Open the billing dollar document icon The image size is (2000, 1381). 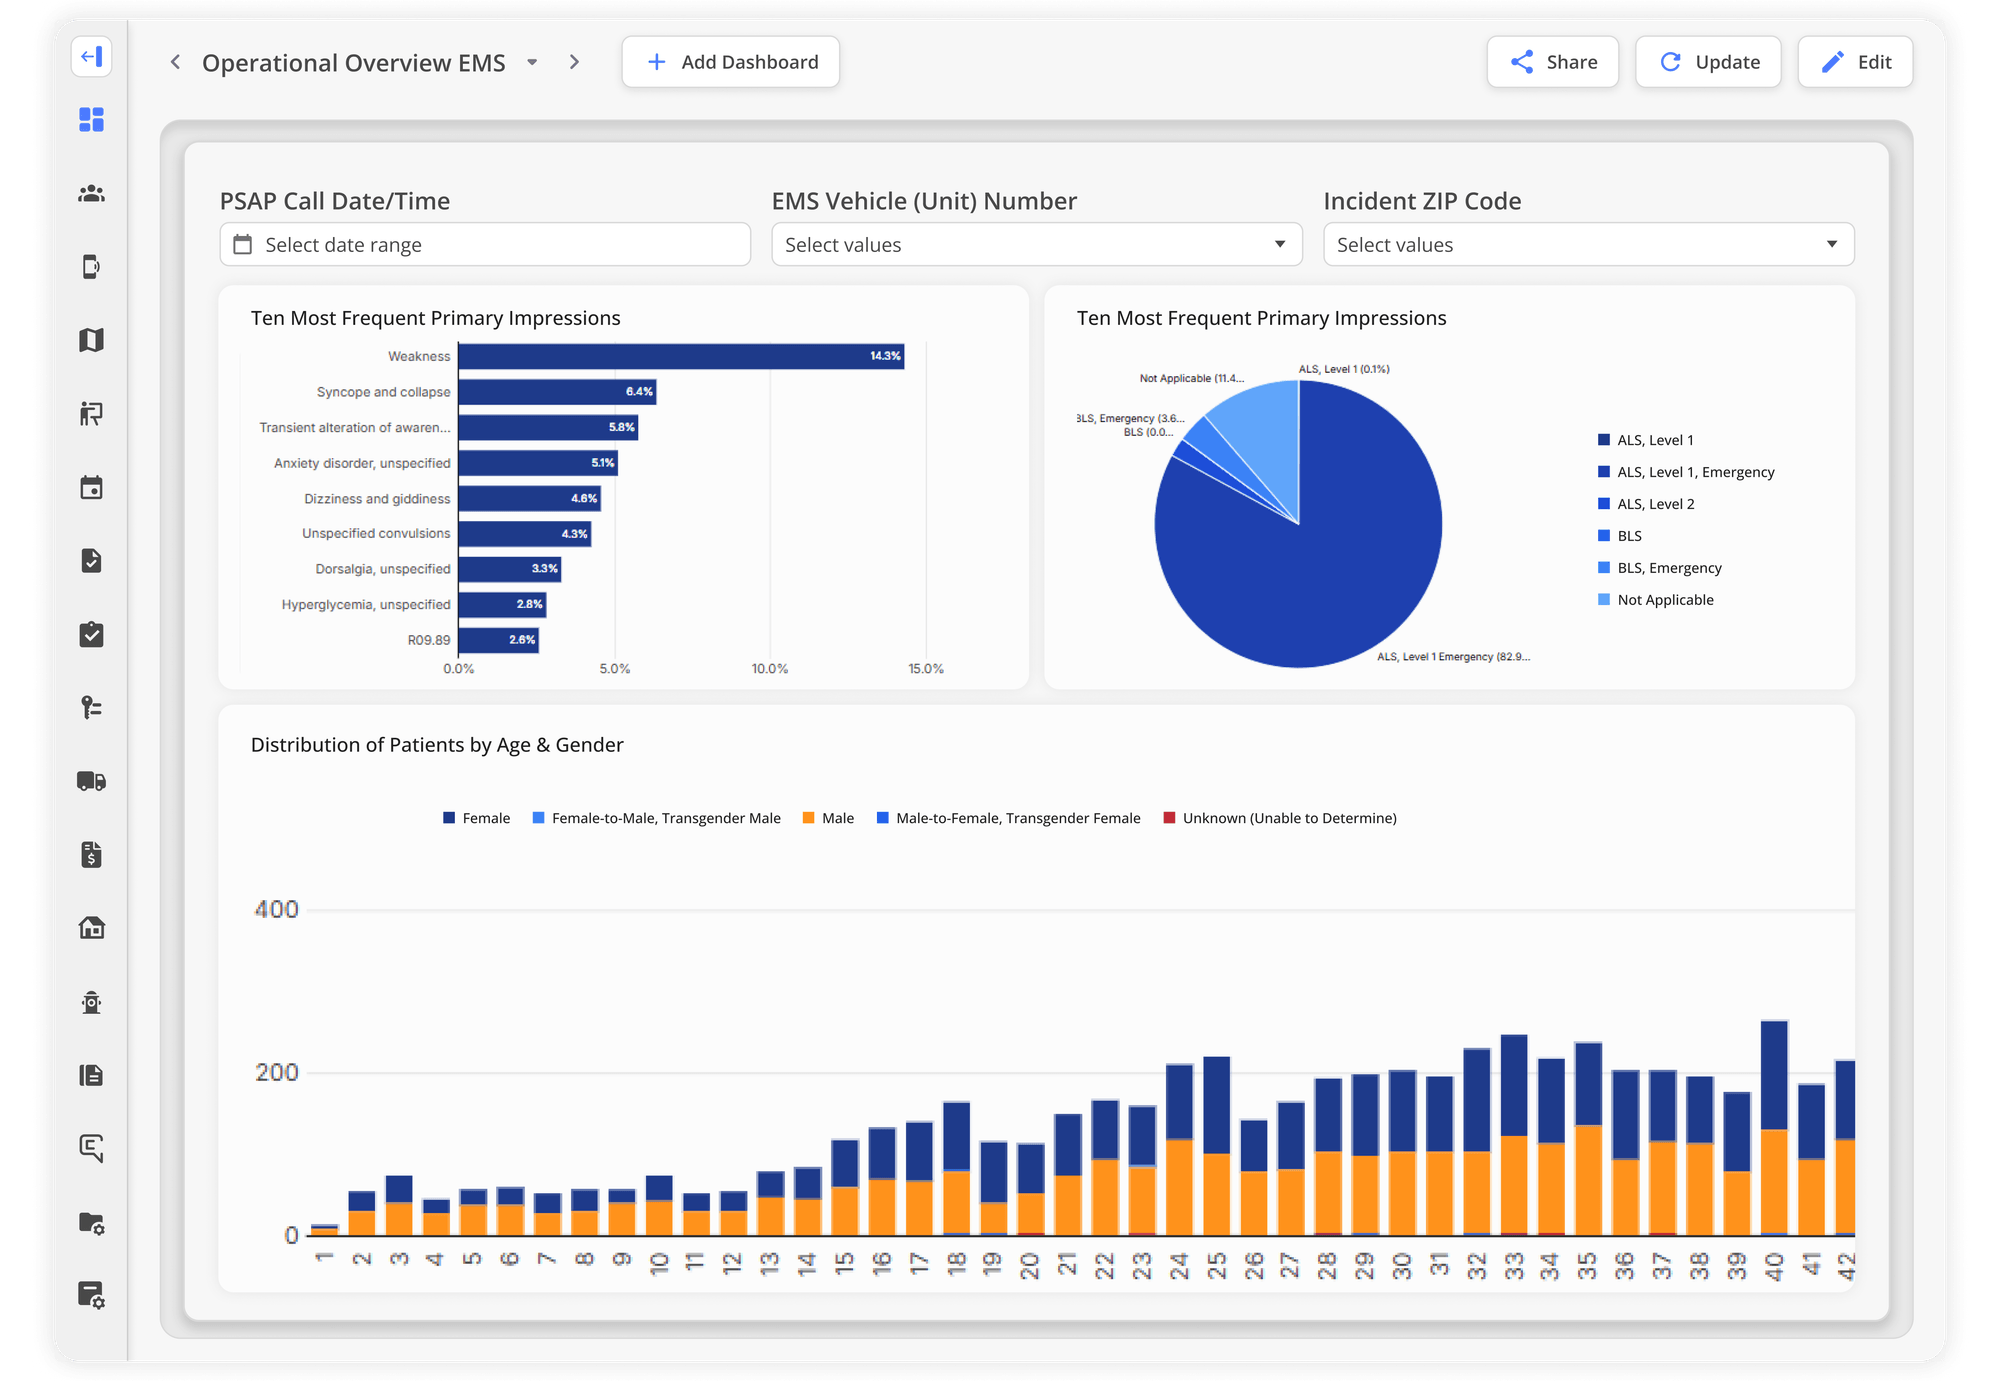coord(91,854)
